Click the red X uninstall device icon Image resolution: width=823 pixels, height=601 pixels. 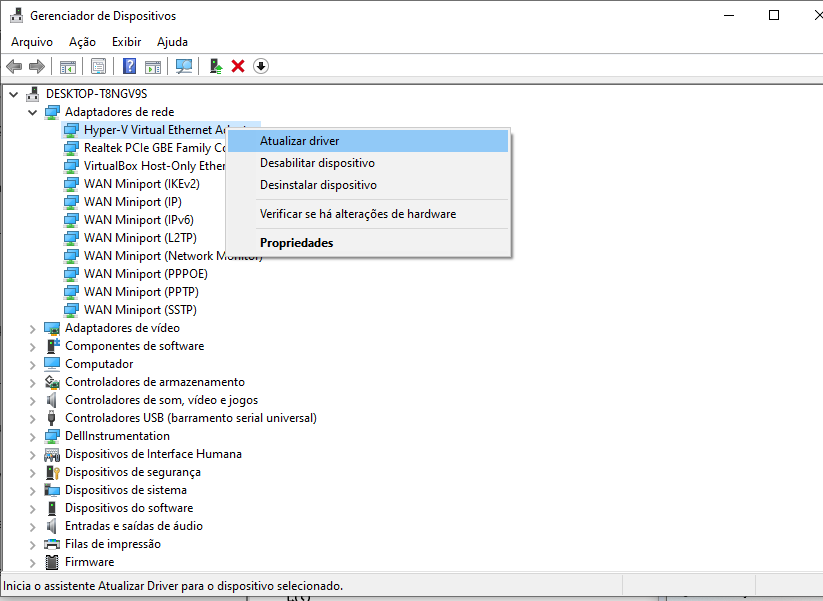(x=238, y=66)
